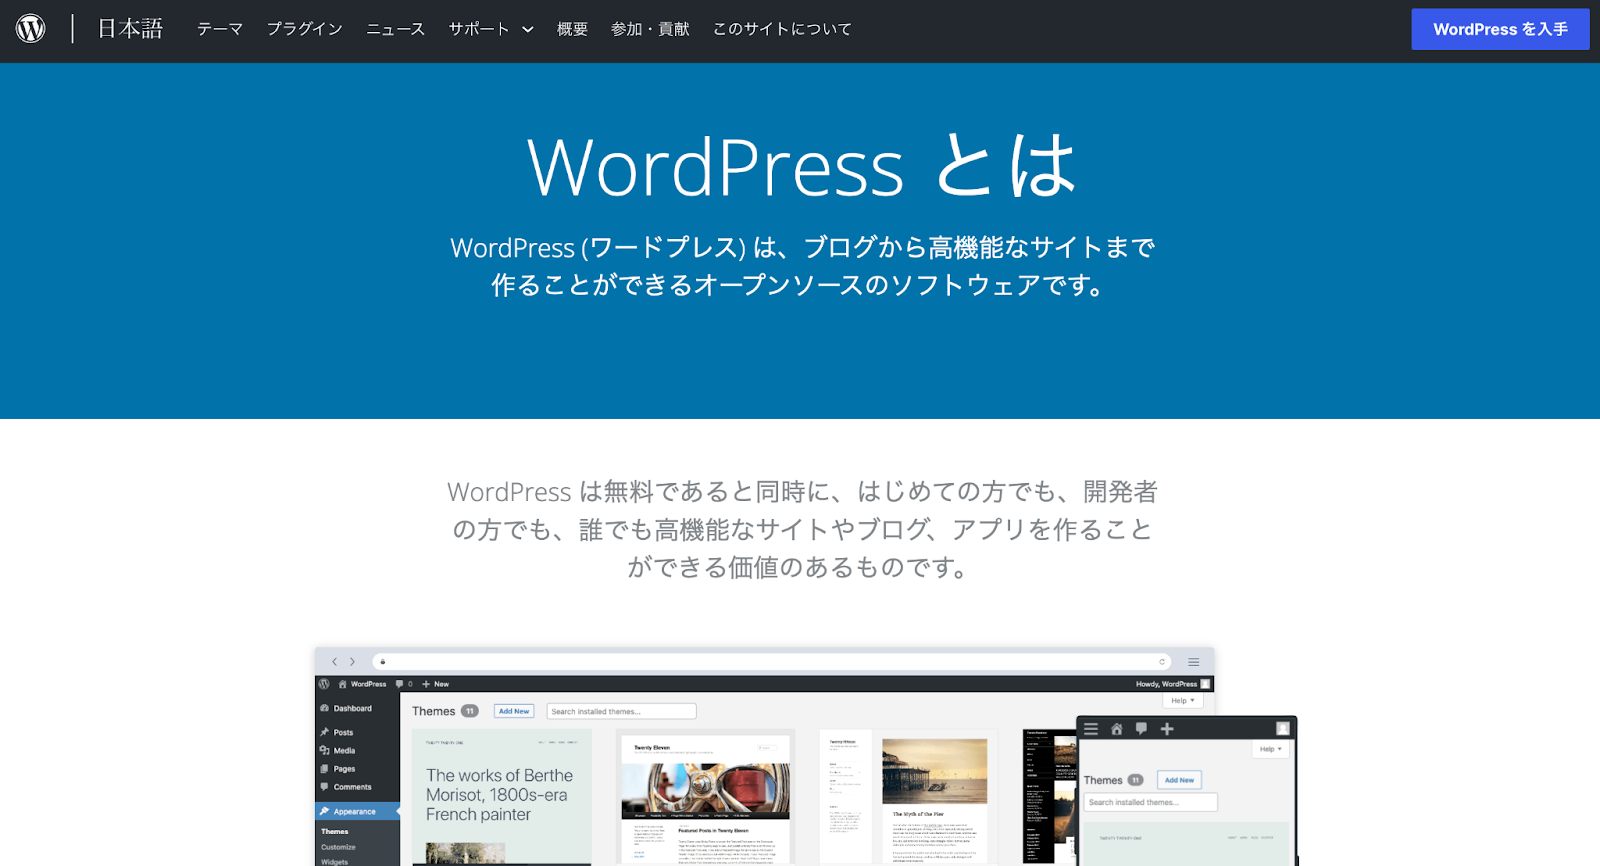The width and height of the screenshot is (1600, 866).
Task: Click the mobile mockup Search installed themes field
Action: (x=1151, y=802)
